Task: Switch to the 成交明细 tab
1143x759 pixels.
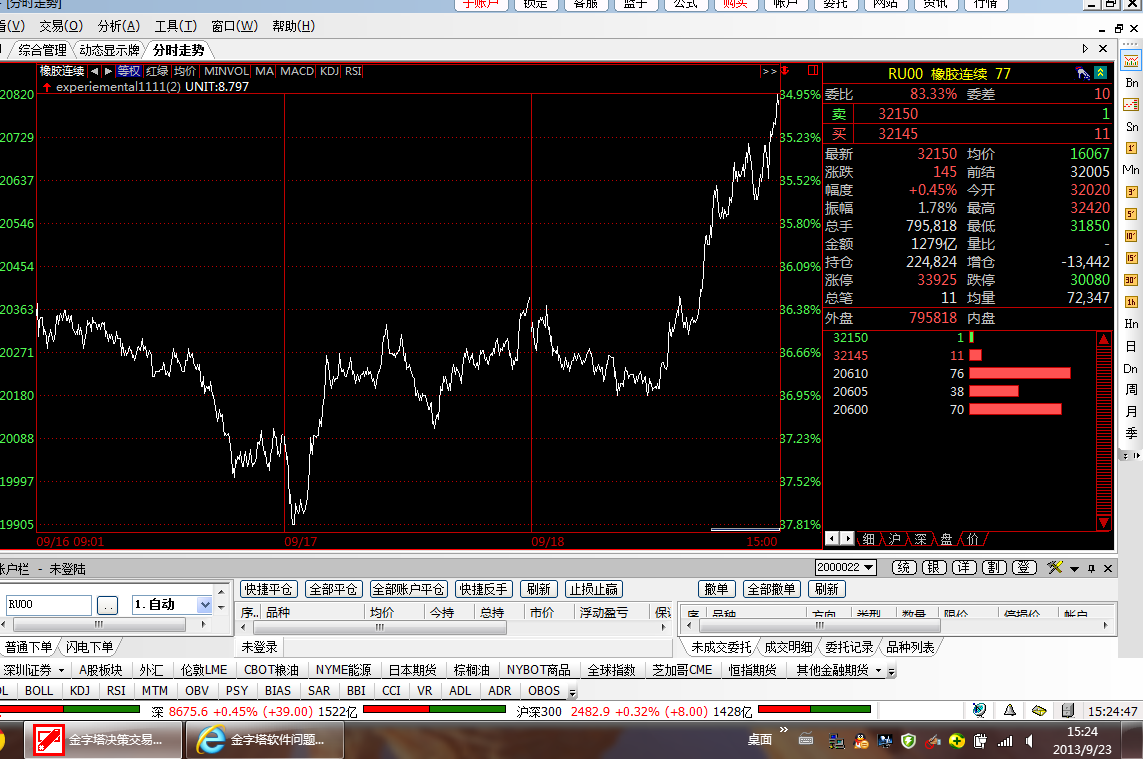Action: 788,647
